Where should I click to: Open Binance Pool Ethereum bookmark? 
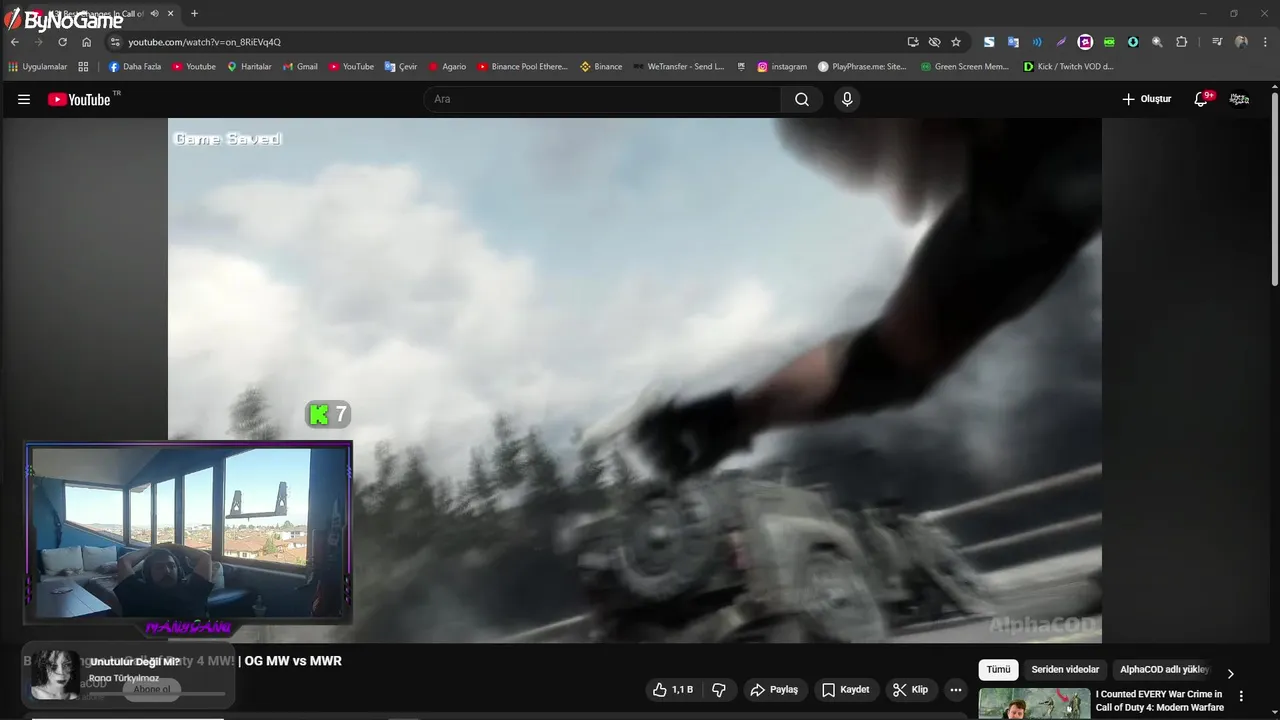522,67
